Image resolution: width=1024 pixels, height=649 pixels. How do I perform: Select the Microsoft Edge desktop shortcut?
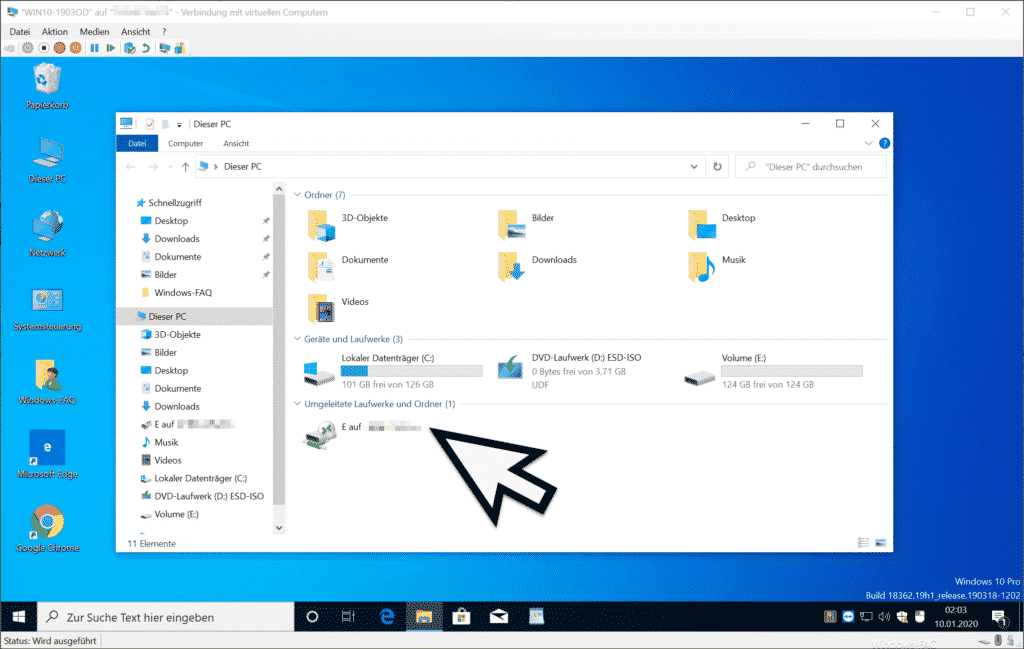[x=47, y=456]
